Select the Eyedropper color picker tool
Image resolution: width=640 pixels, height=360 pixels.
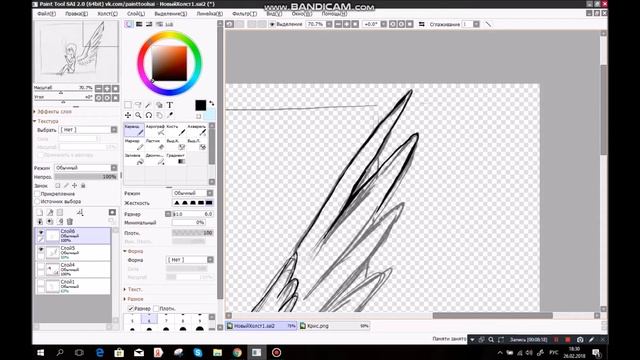click(x=170, y=116)
